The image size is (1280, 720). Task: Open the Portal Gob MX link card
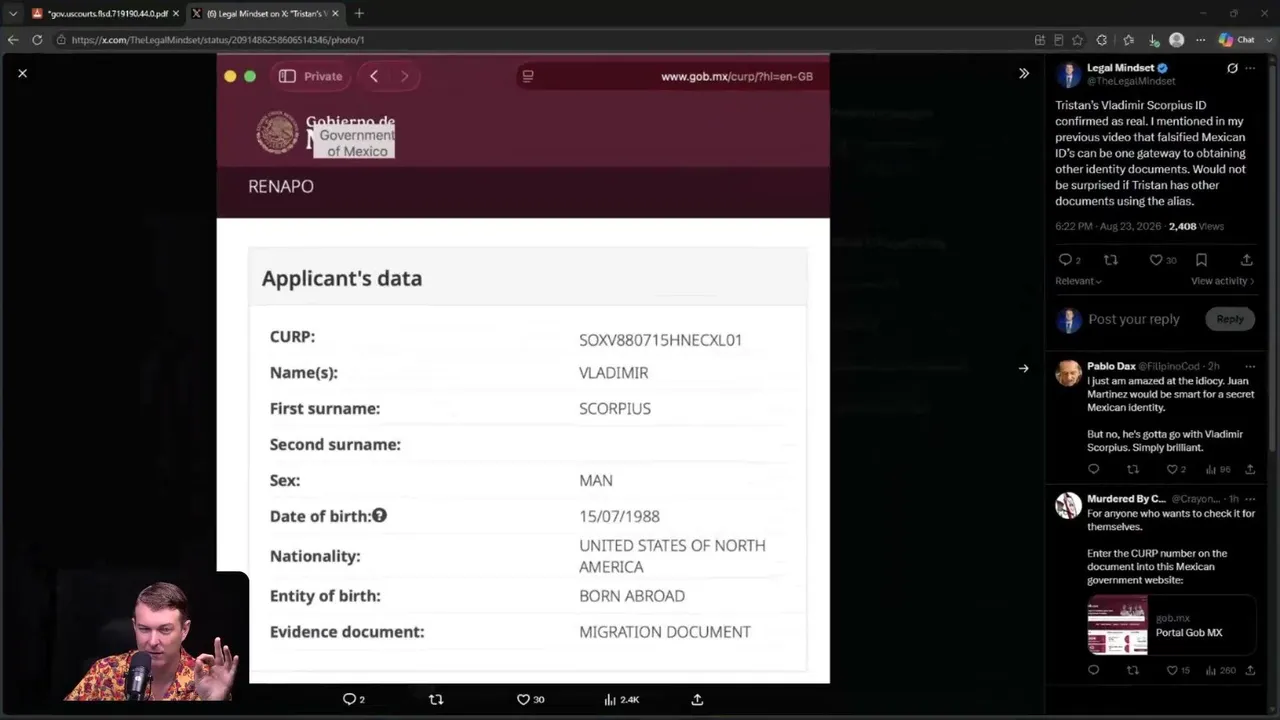[1171, 625]
